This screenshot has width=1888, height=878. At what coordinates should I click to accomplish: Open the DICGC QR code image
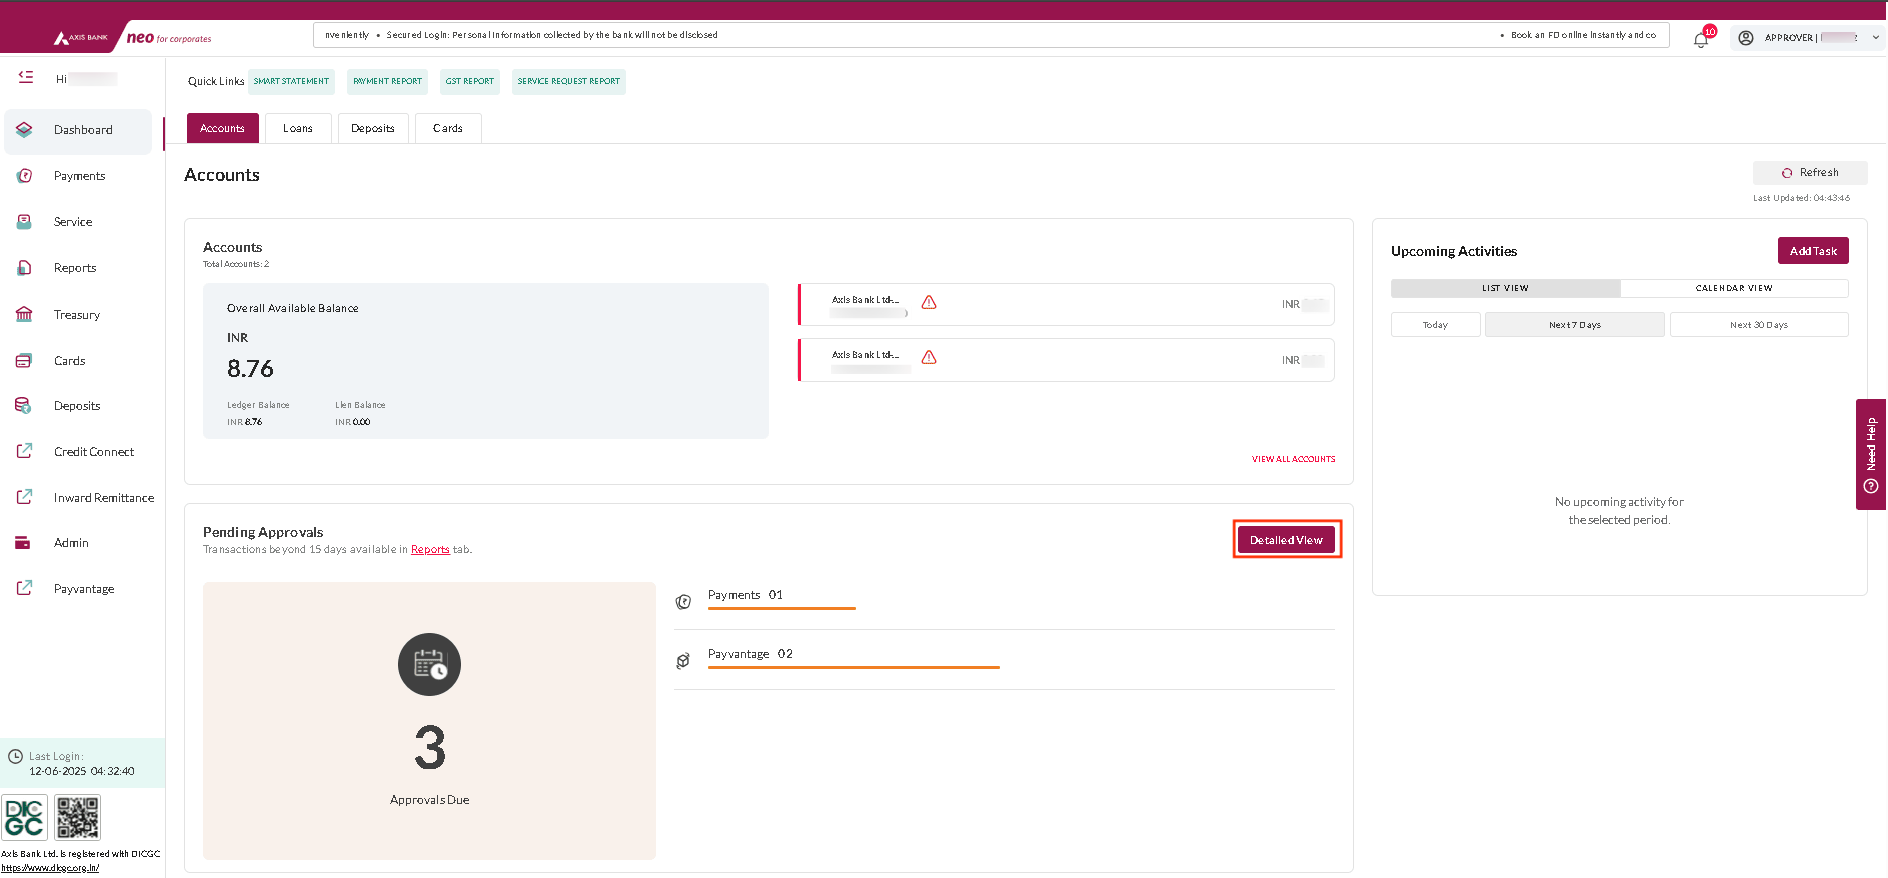coord(77,818)
